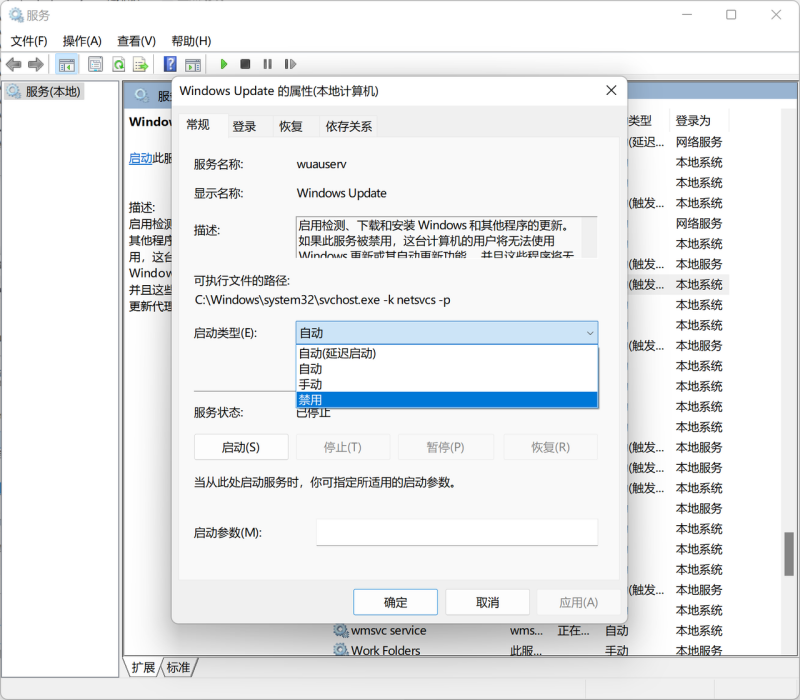Click the 停止(T) button

tap(343, 447)
